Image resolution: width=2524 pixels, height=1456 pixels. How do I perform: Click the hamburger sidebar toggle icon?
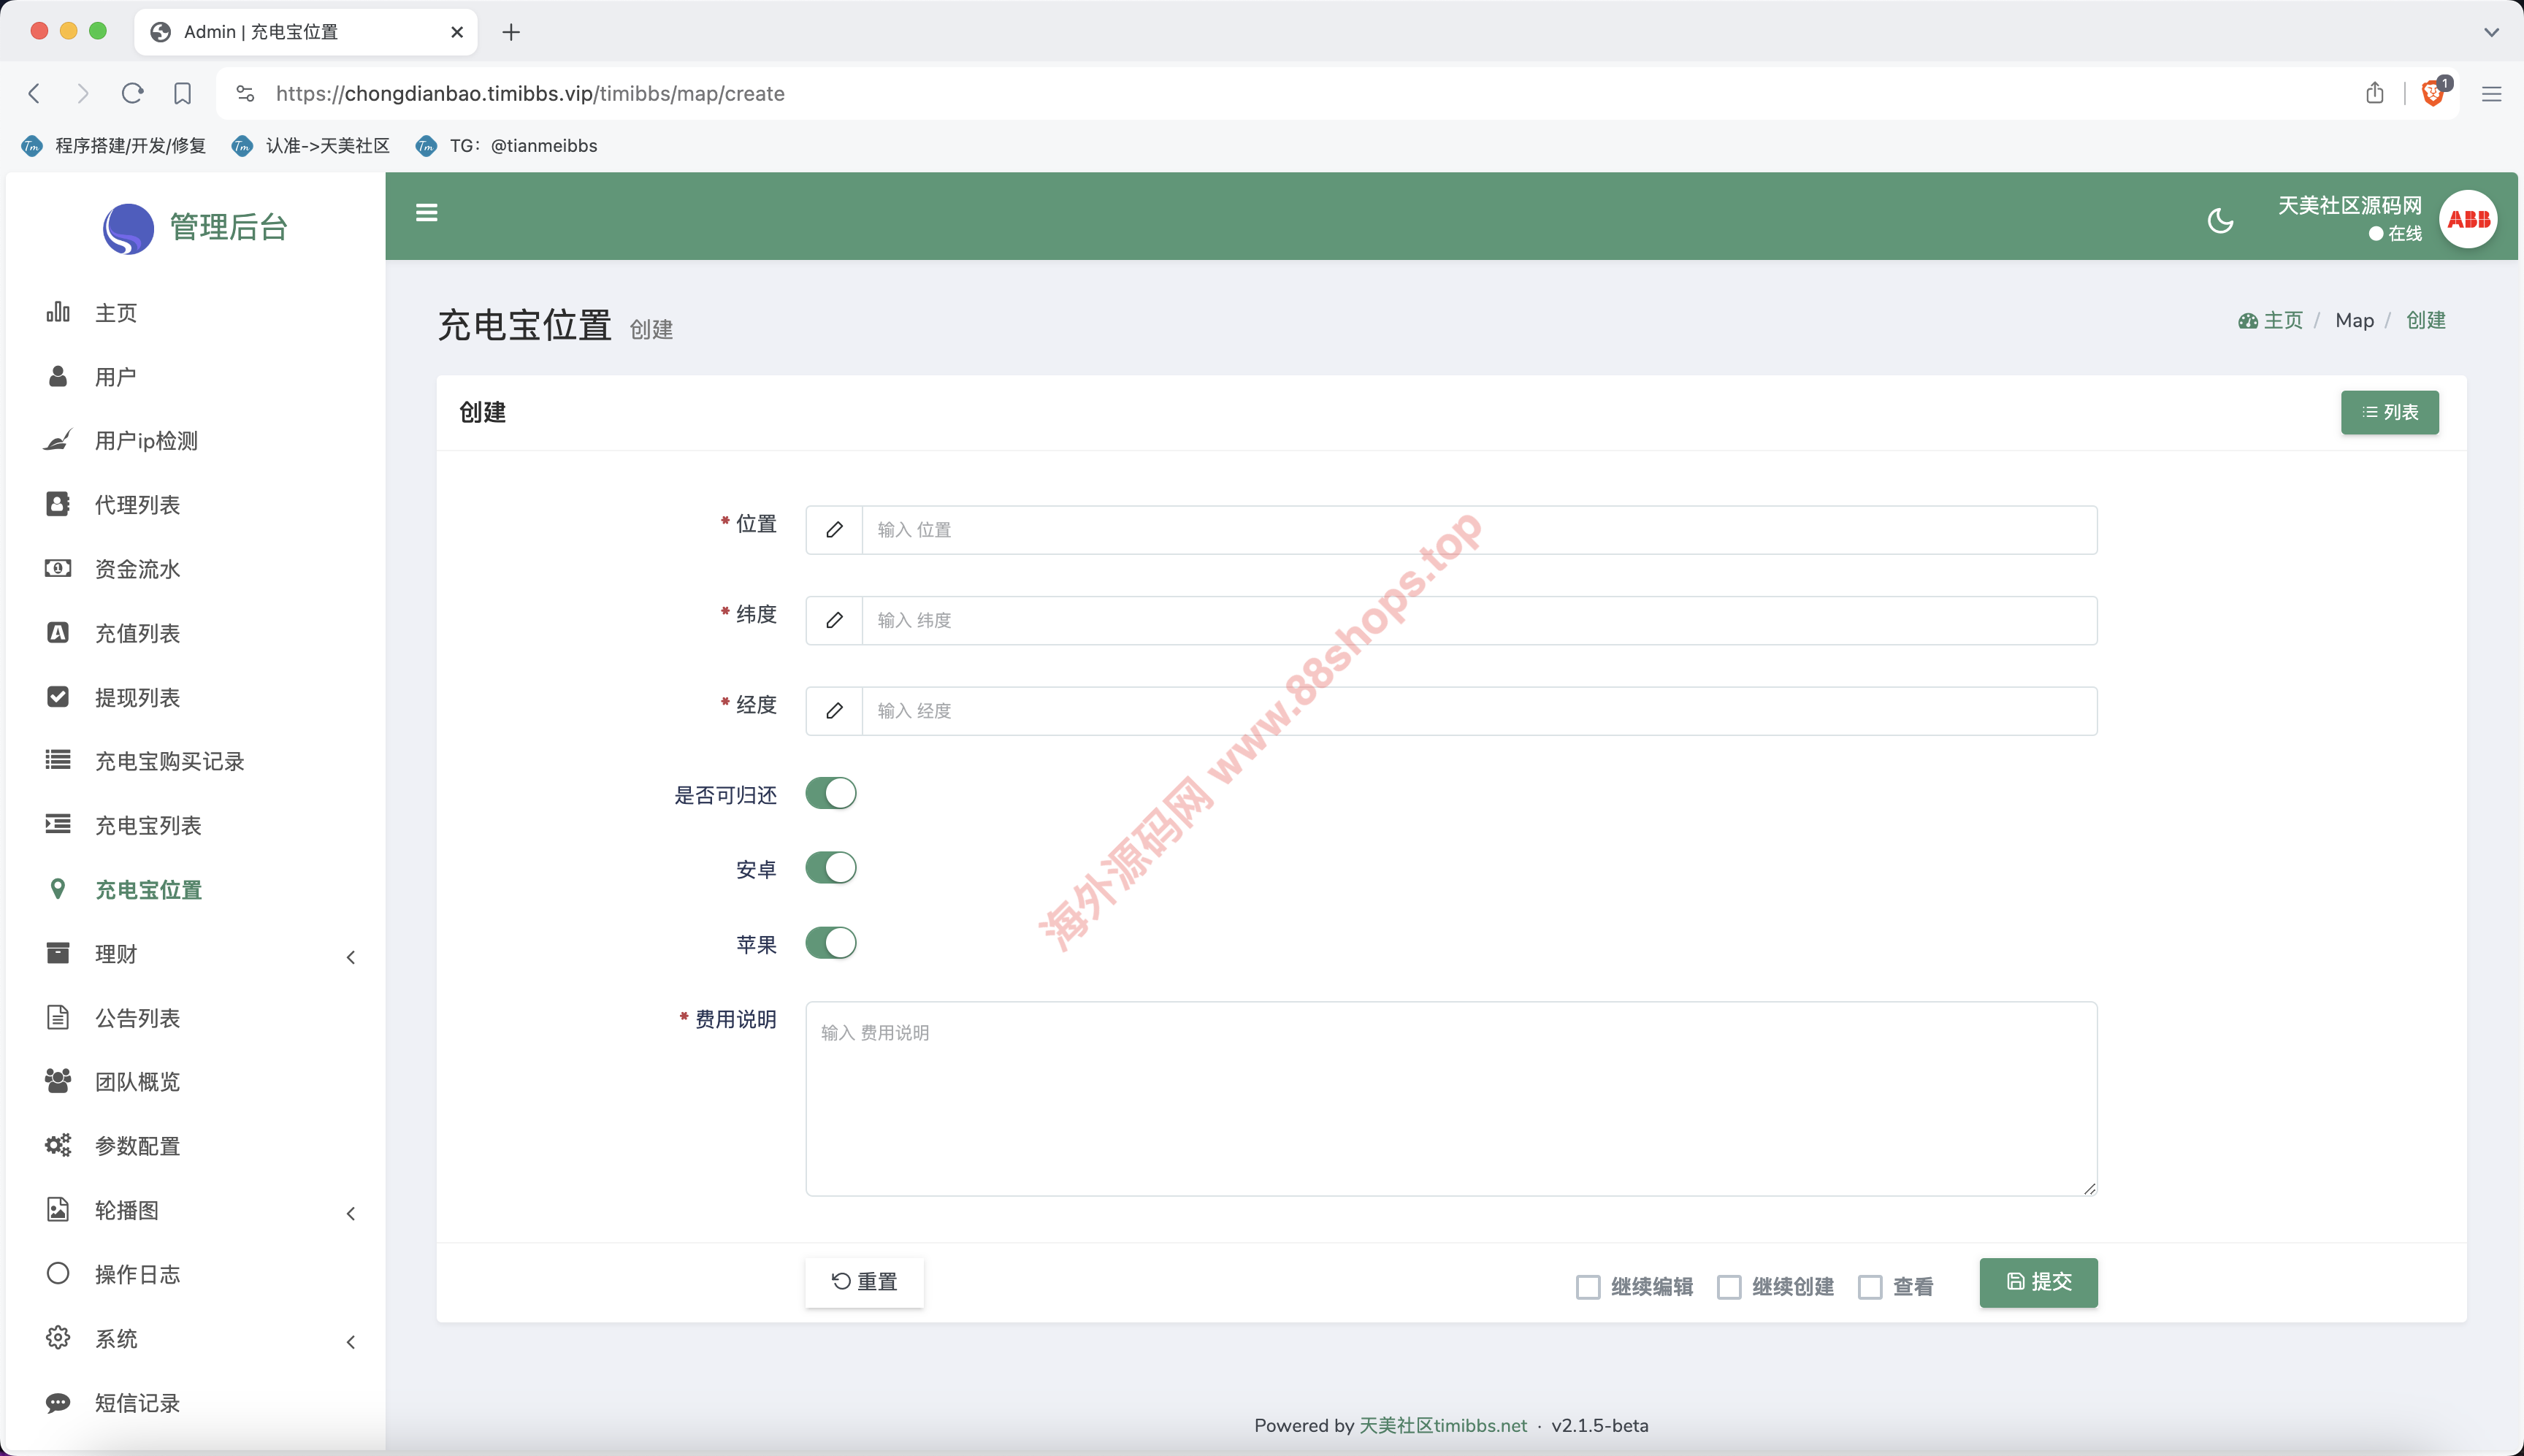point(426,213)
